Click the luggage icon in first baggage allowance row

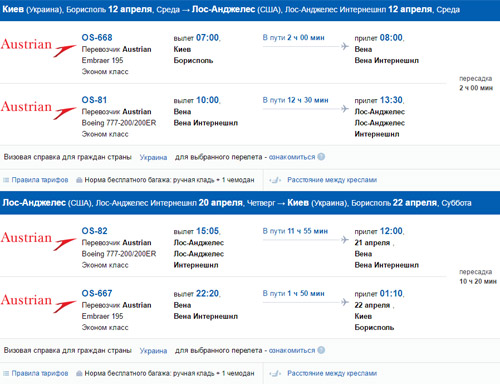[79, 180]
